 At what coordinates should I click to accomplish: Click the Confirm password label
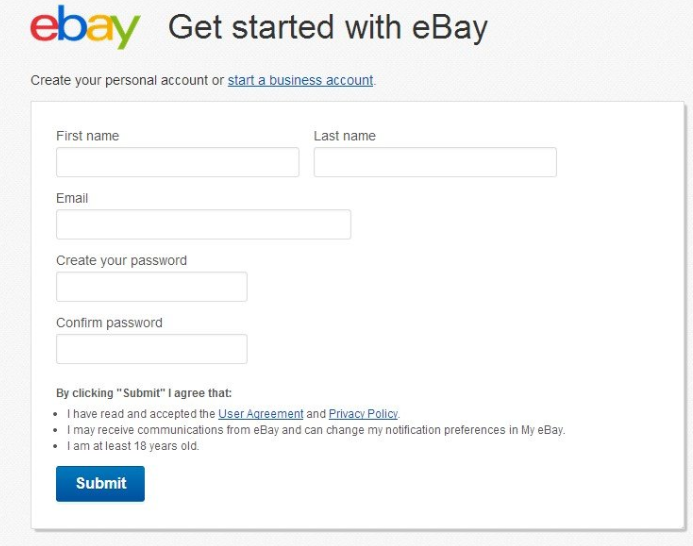(x=109, y=323)
